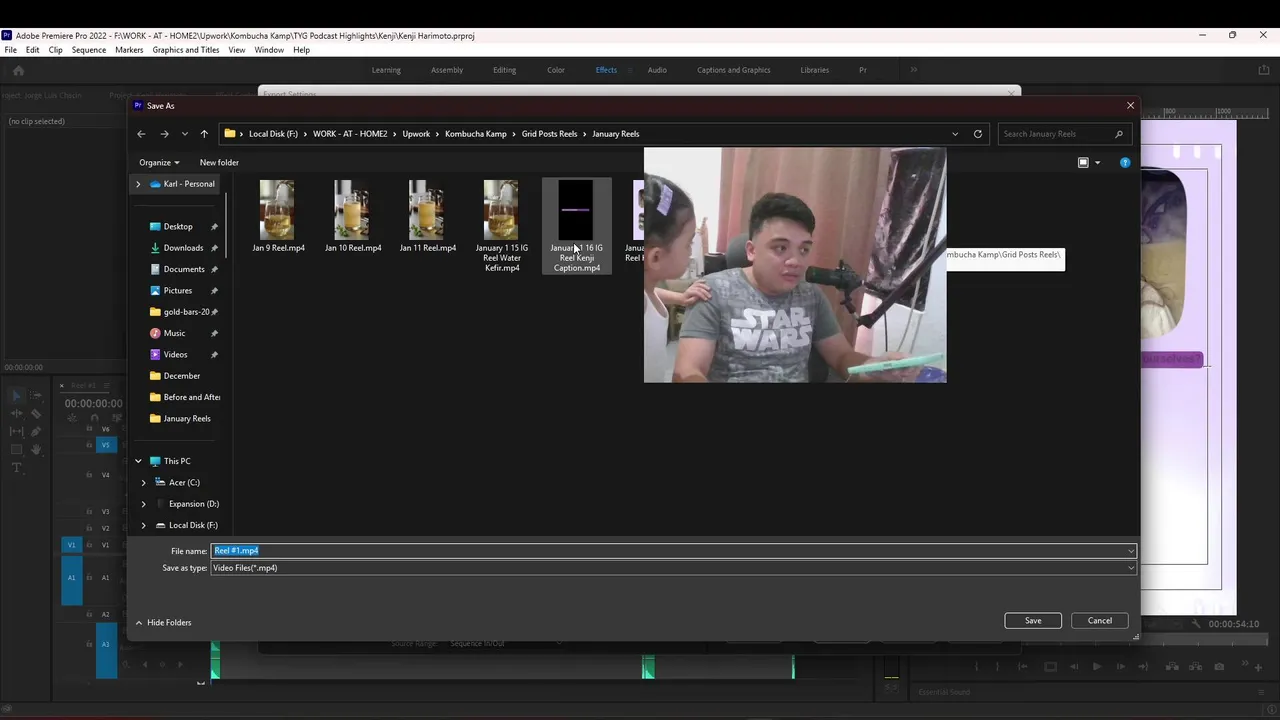Pick the Hand tool

[x=36, y=449]
